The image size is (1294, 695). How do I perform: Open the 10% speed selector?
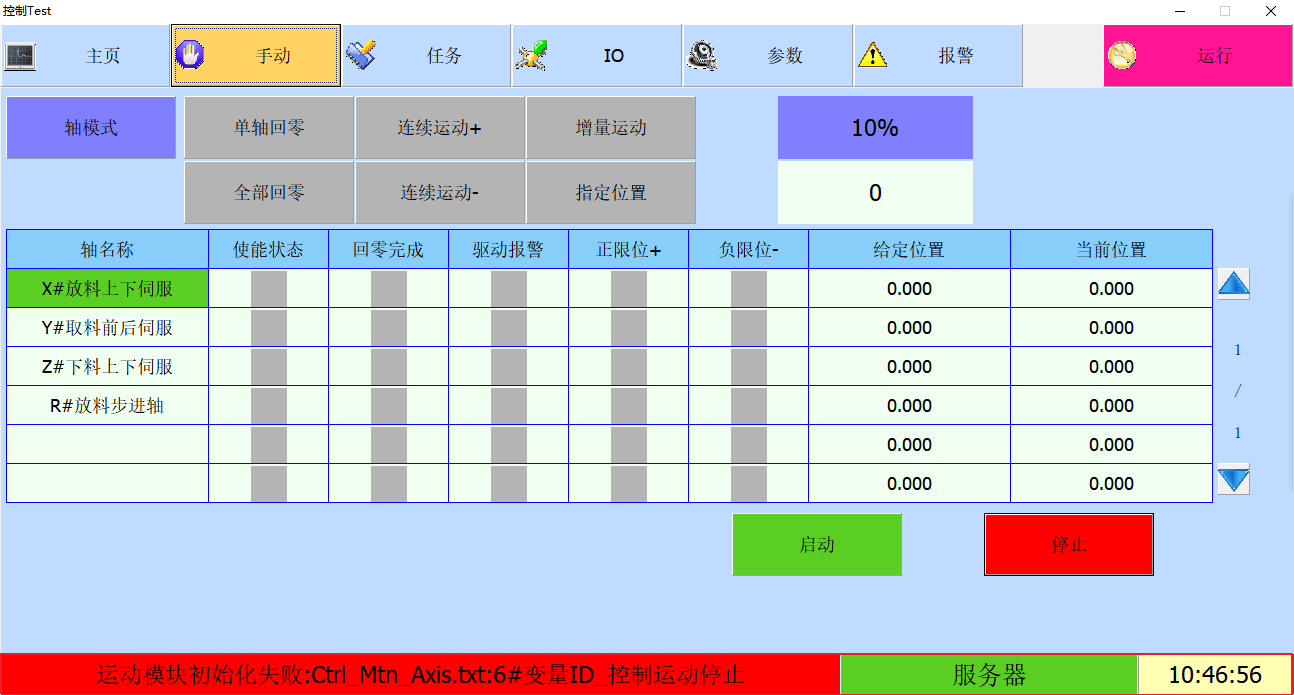pos(875,128)
